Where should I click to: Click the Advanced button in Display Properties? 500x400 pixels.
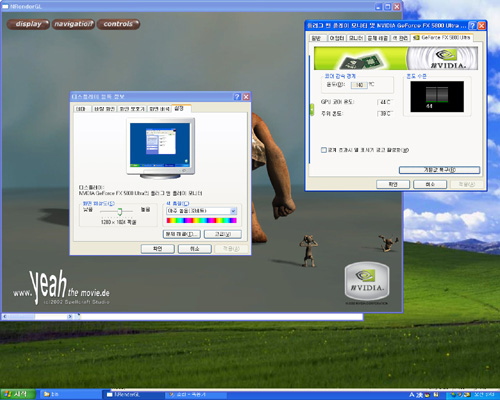pos(223,234)
